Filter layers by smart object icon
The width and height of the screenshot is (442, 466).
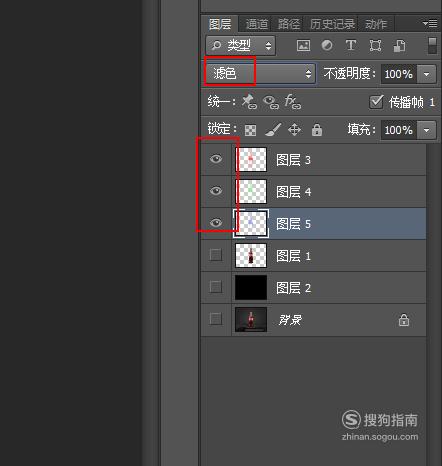(399, 46)
